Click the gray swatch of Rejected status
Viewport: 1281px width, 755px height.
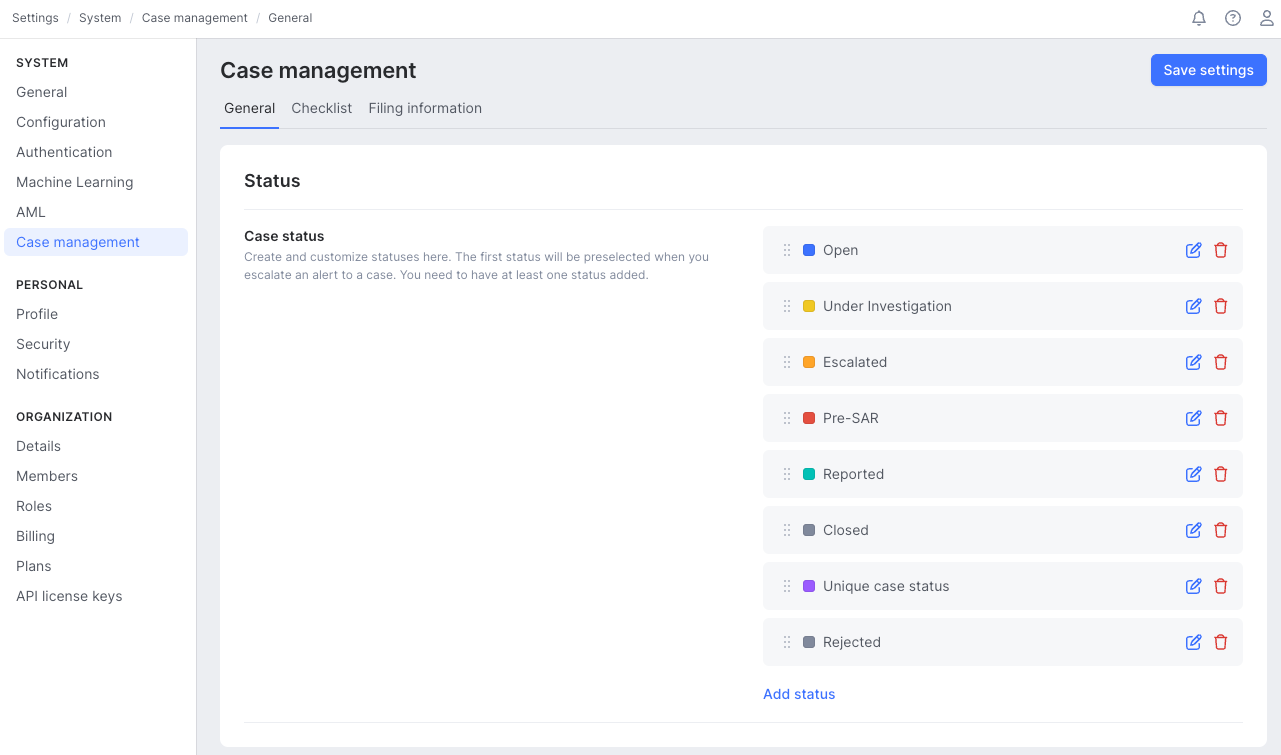point(809,642)
